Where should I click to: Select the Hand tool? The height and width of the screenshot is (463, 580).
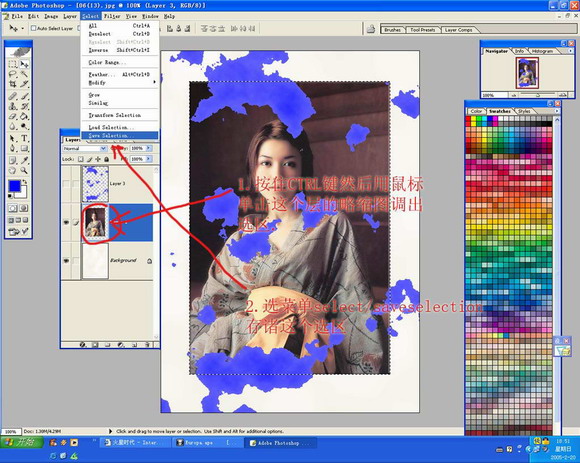pos(12,170)
